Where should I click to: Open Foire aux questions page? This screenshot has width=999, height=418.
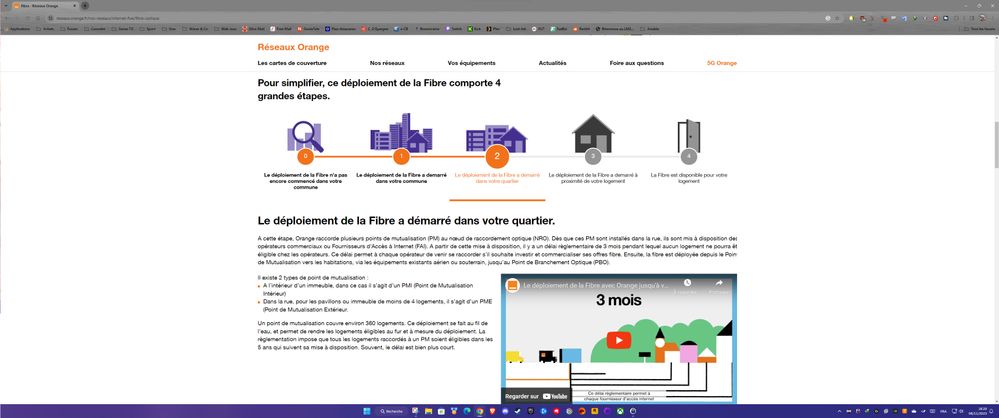636,63
